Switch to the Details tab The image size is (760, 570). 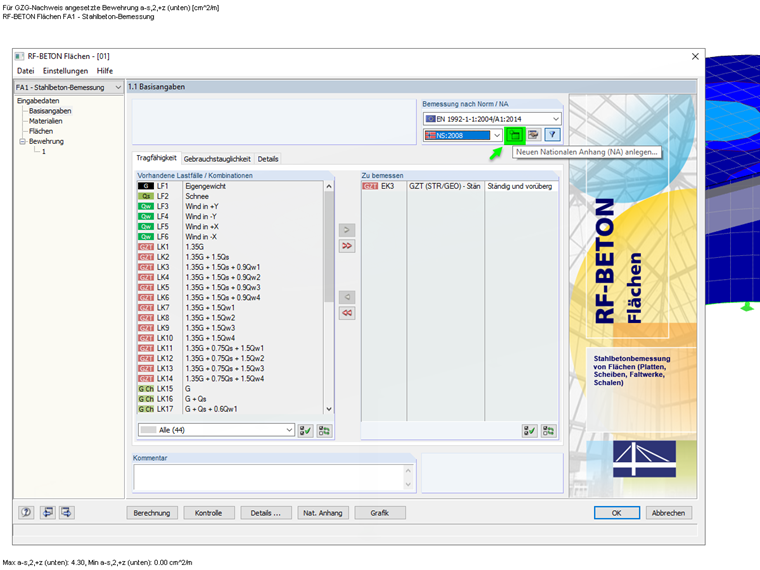coord(268,159)
